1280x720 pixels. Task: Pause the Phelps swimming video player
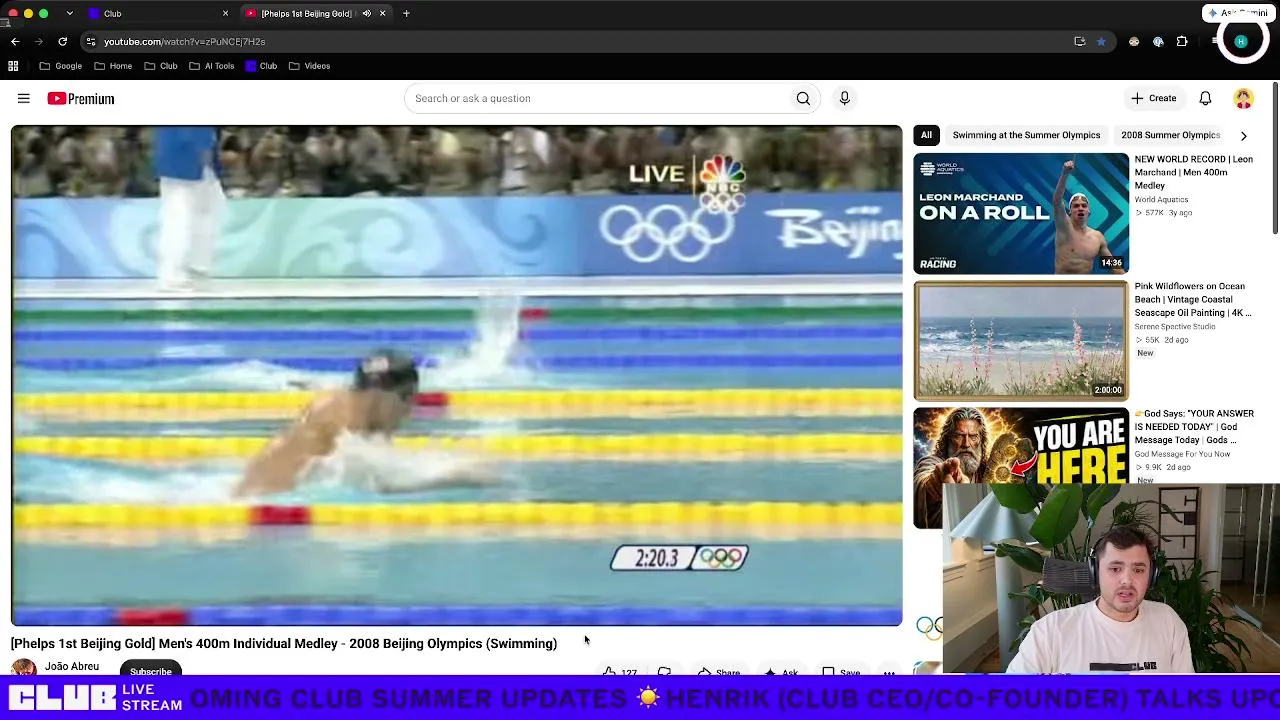(x=456, y=375)
